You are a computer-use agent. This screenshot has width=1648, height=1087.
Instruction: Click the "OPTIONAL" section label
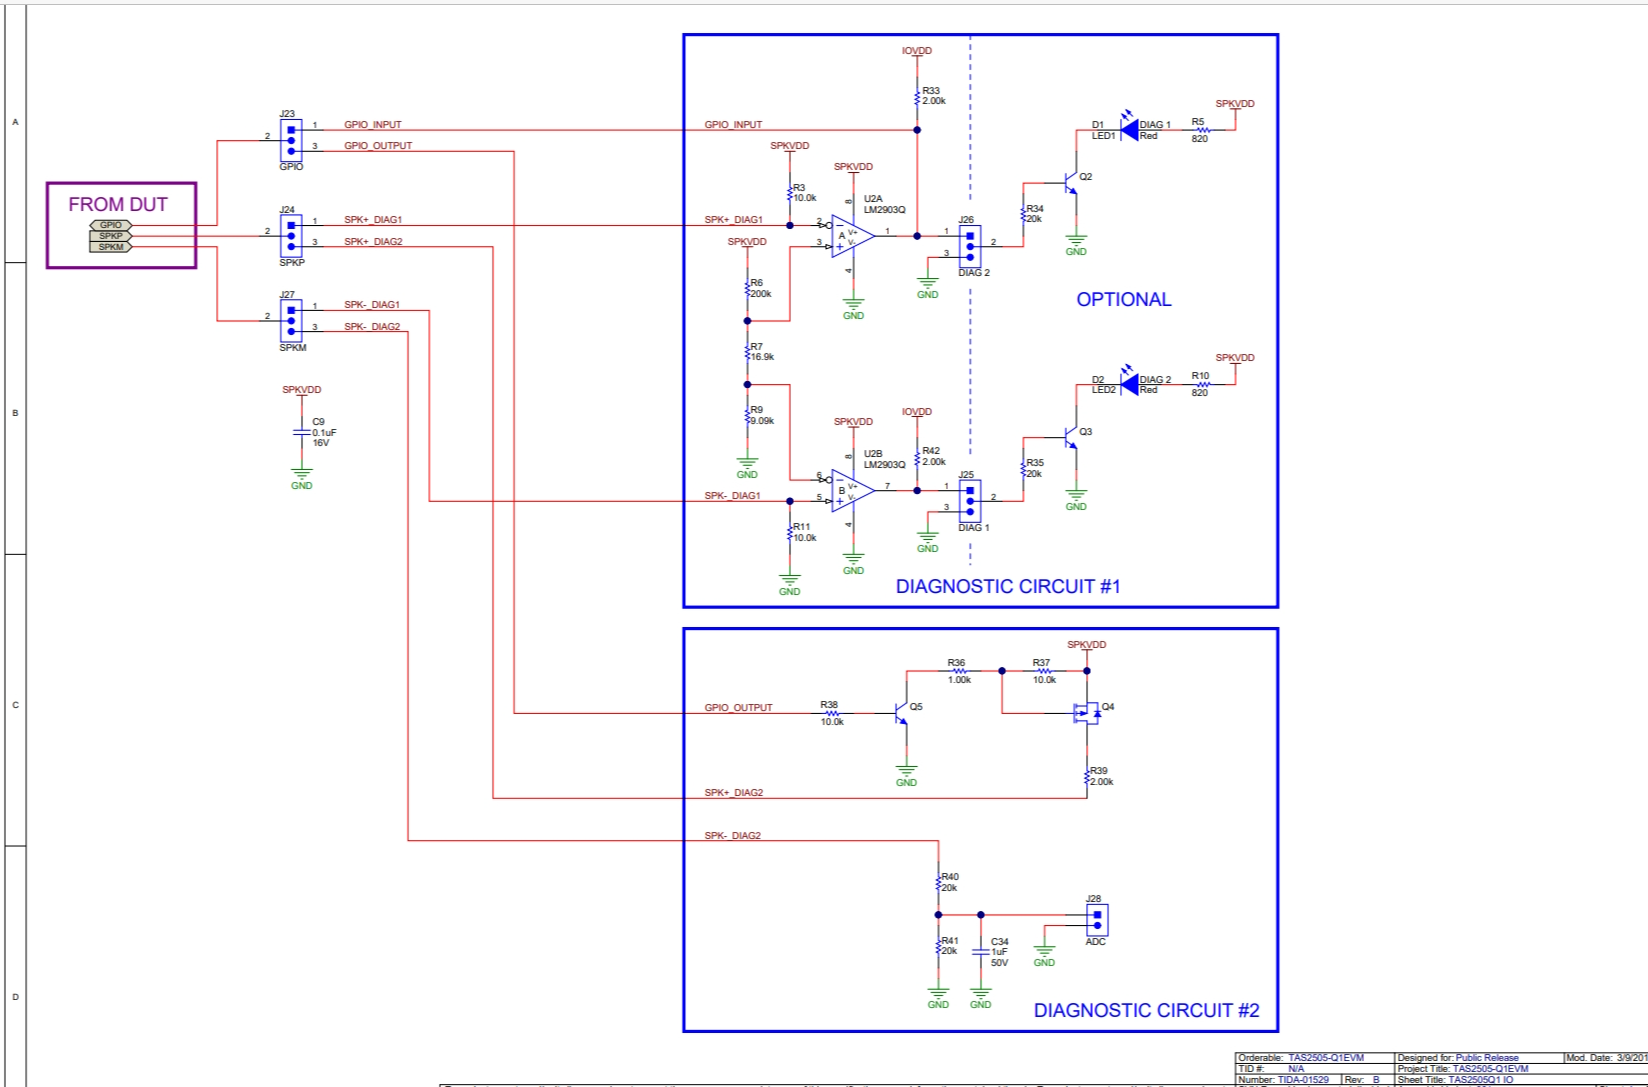coord(1123,299)
